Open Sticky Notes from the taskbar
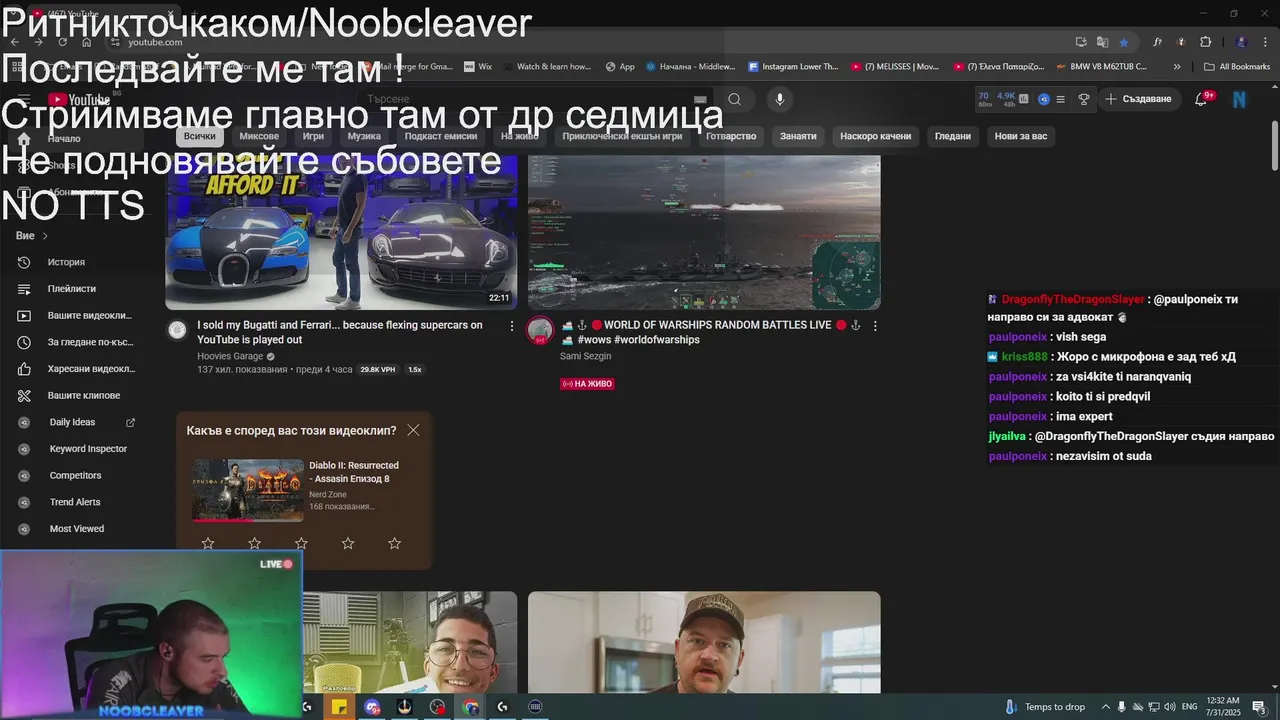Viewport: 1280px width, 720px height. (x=339, y=707)
